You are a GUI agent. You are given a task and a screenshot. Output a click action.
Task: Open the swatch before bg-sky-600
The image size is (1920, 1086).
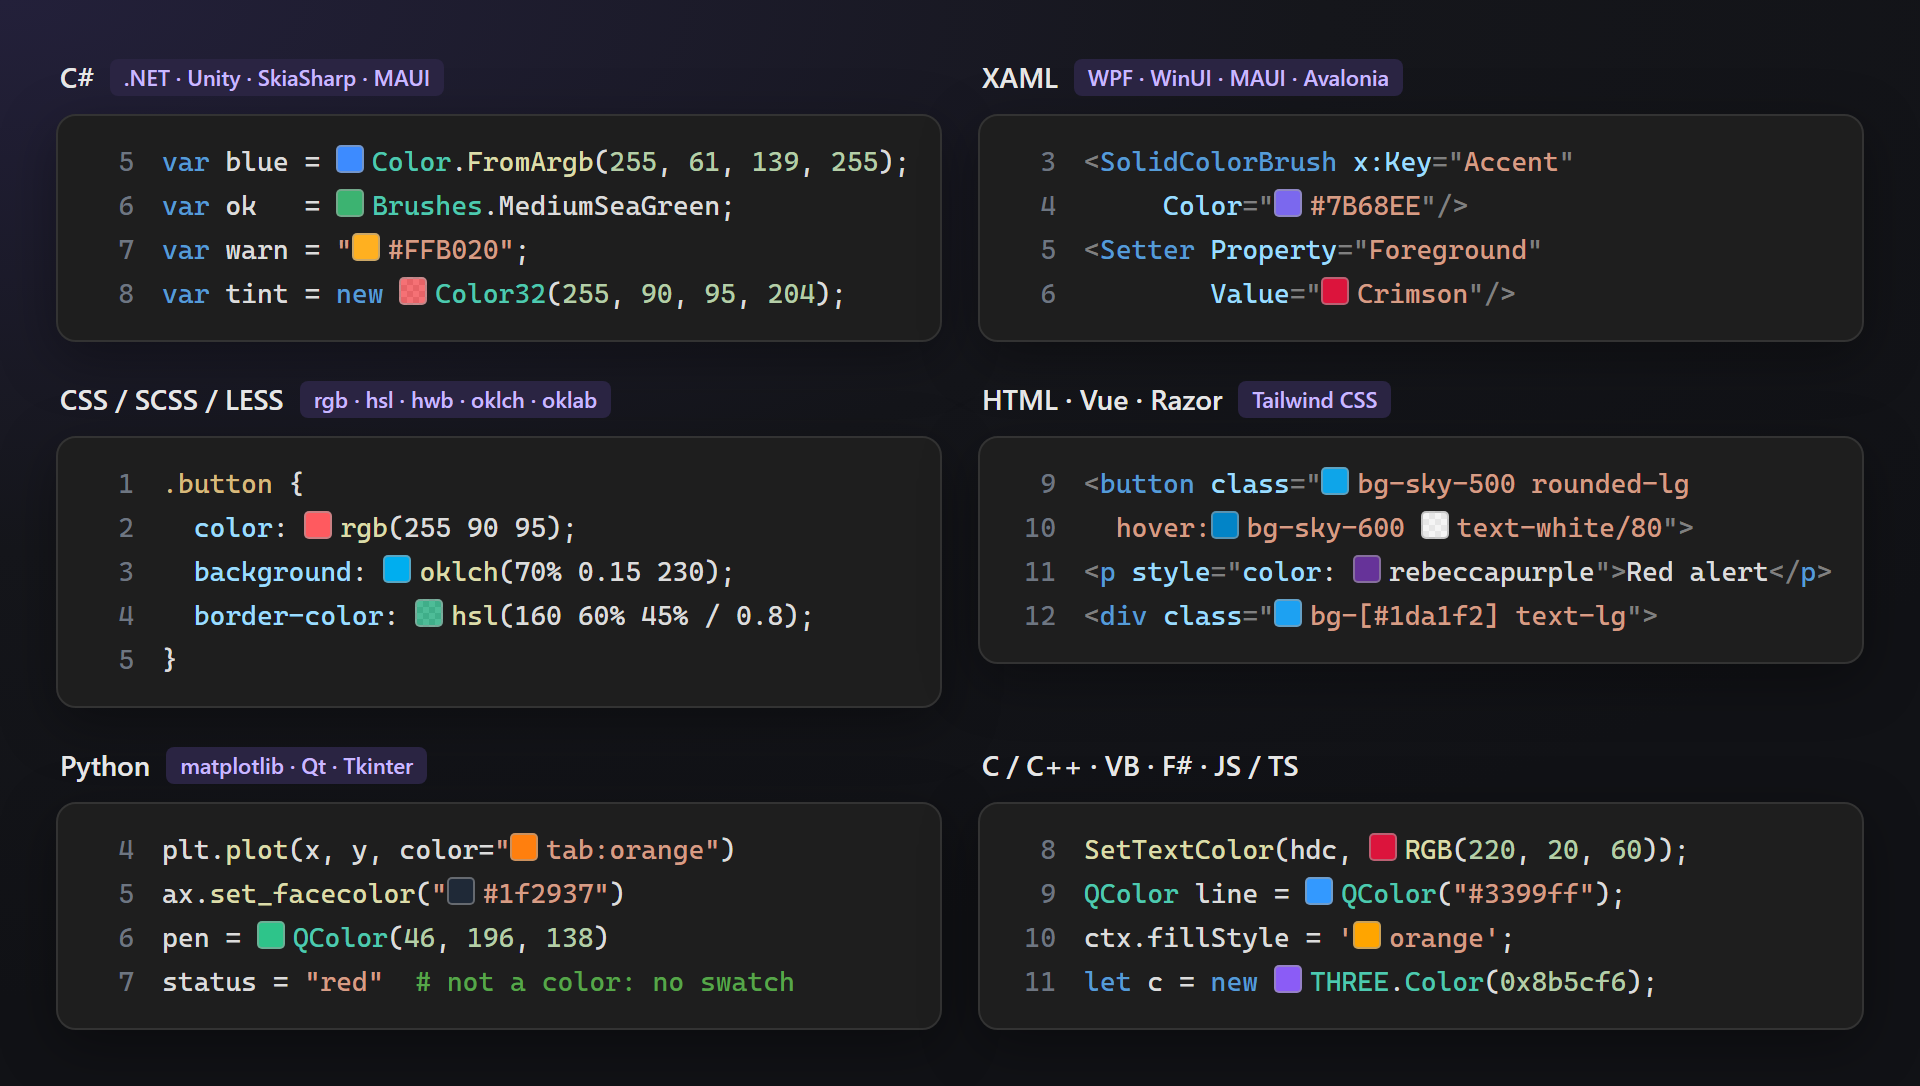[x=1225, y=526]
